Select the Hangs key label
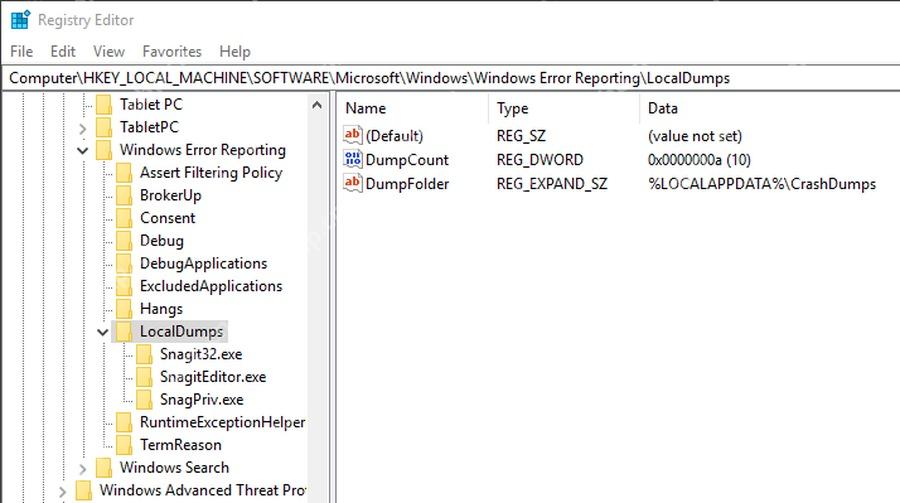The height and width of the screenshot is (503, 900). (161, 309)
